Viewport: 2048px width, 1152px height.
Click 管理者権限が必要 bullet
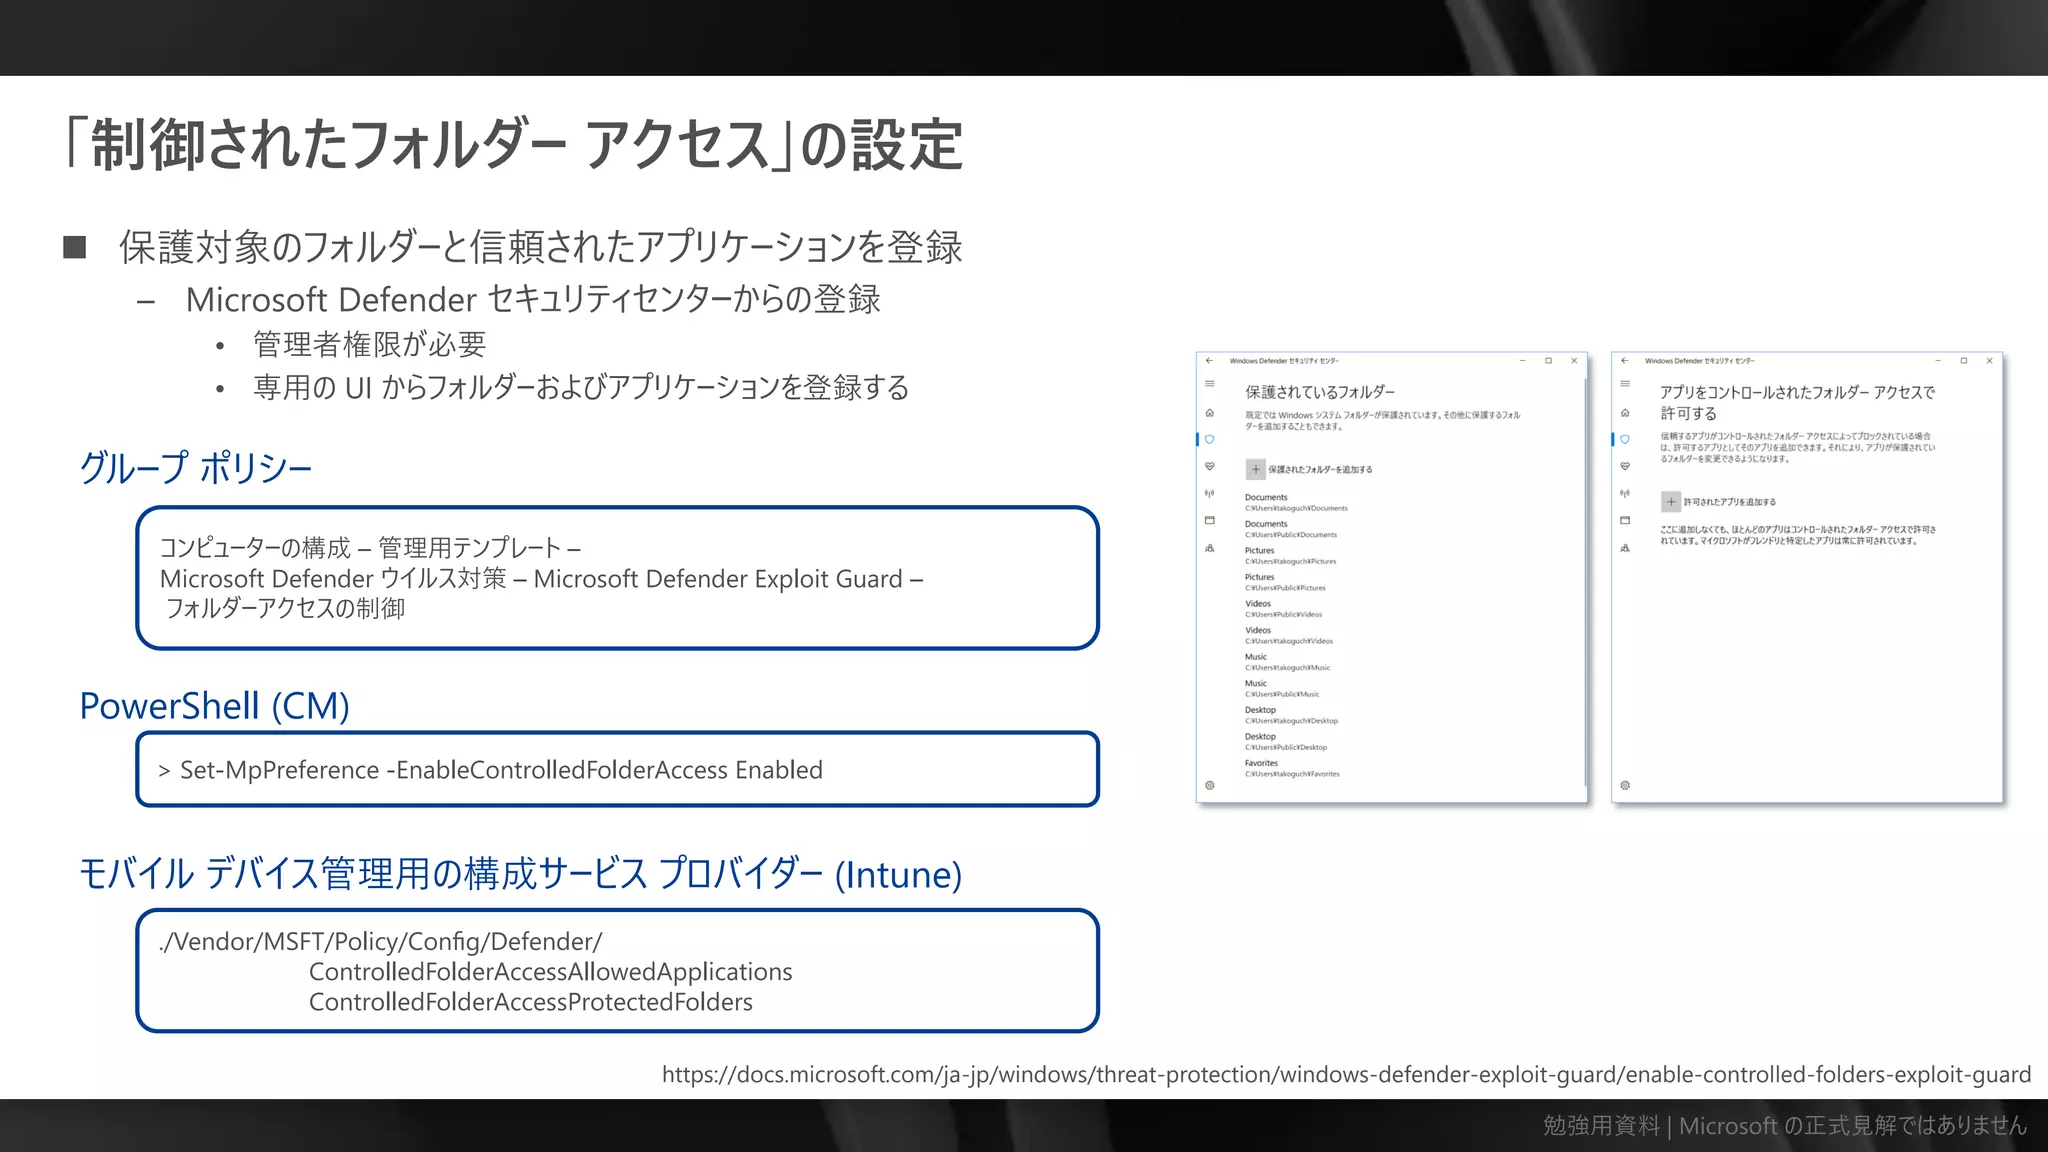[x=370, y=344]
